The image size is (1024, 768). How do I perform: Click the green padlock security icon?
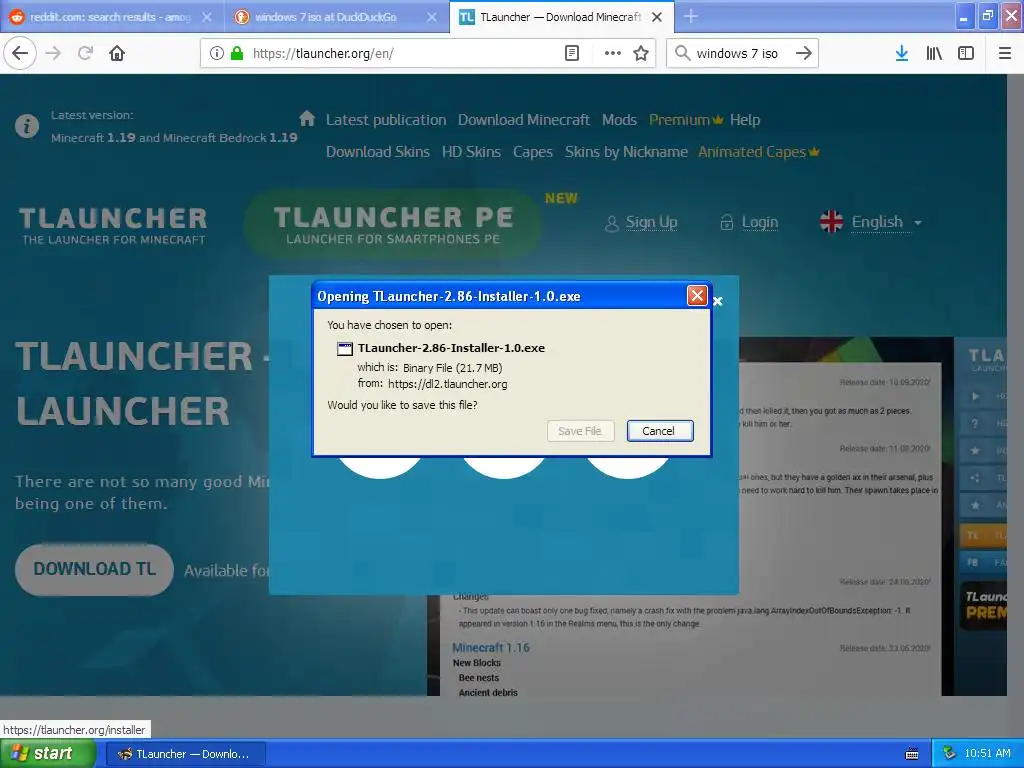237,53
